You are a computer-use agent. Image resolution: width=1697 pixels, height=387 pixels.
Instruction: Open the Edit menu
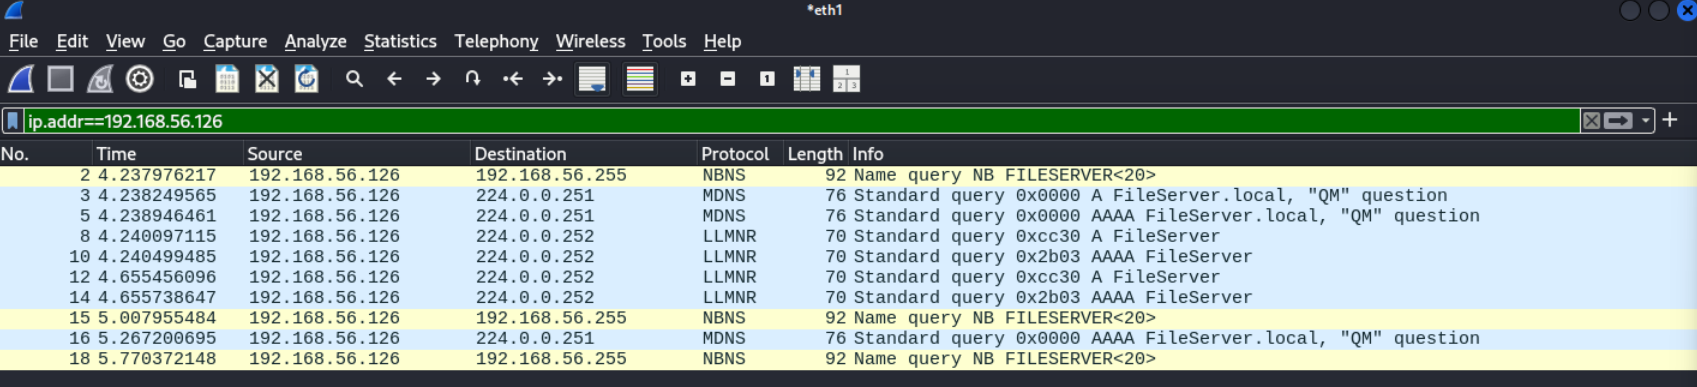(x=72, y=41)
